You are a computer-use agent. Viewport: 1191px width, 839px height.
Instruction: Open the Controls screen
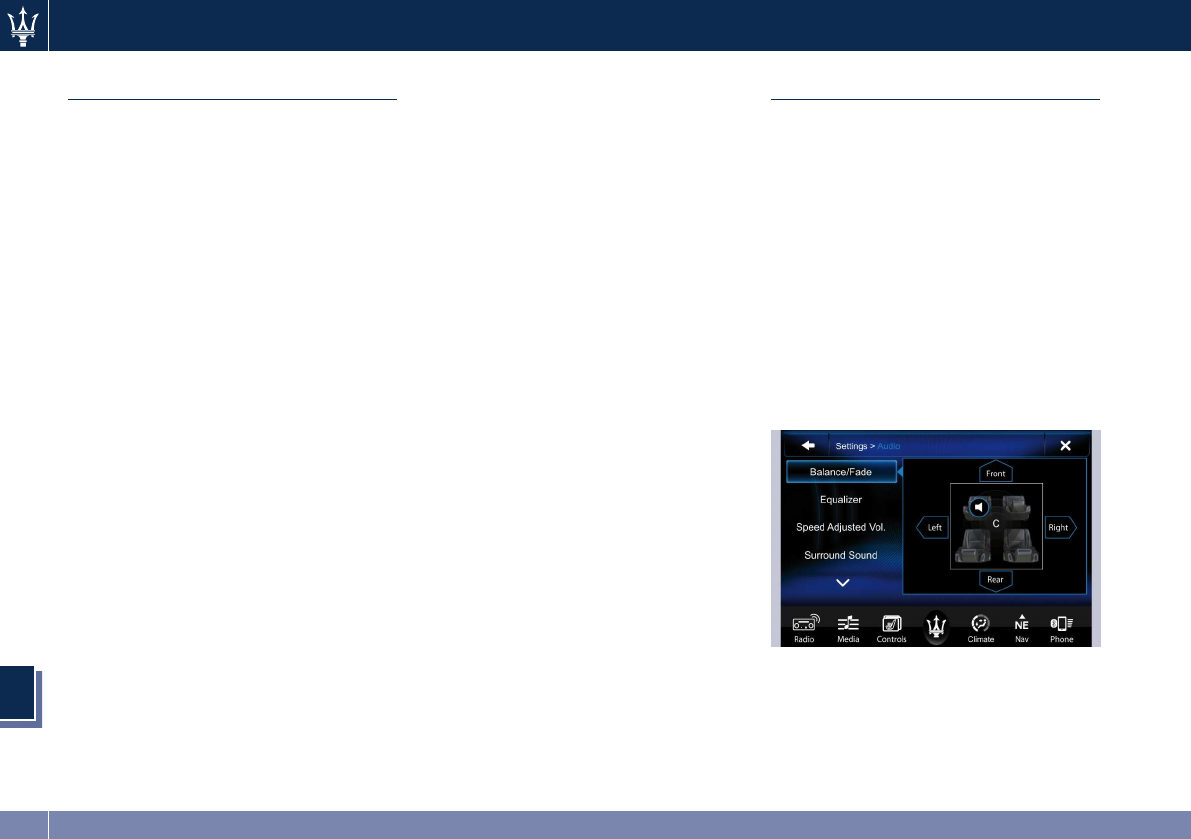[892, 629]
